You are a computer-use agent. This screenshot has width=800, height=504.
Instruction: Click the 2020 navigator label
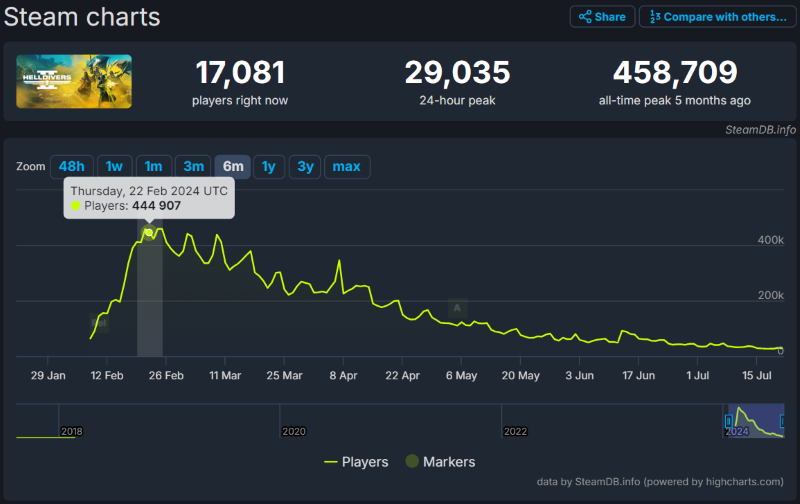click(294, 432)
